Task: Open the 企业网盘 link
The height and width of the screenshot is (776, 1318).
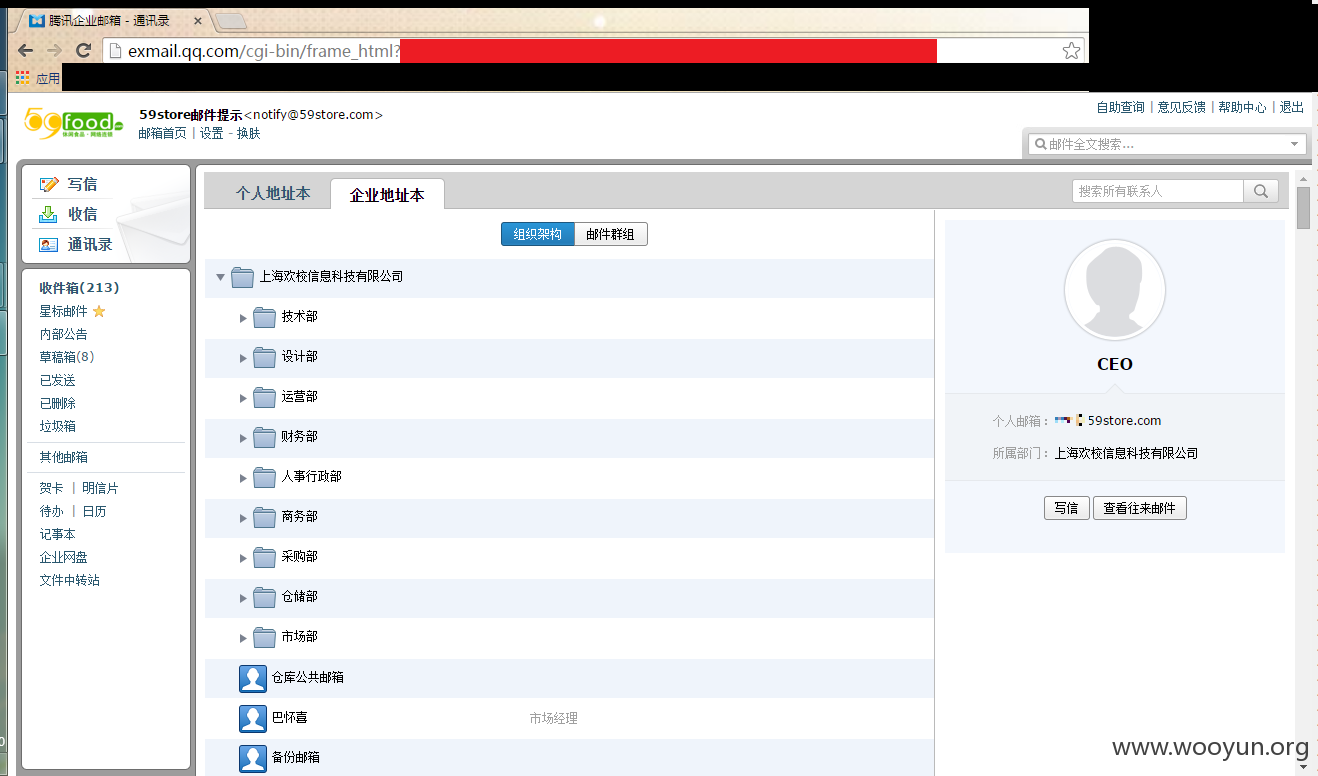Action: tap(63, 557)
